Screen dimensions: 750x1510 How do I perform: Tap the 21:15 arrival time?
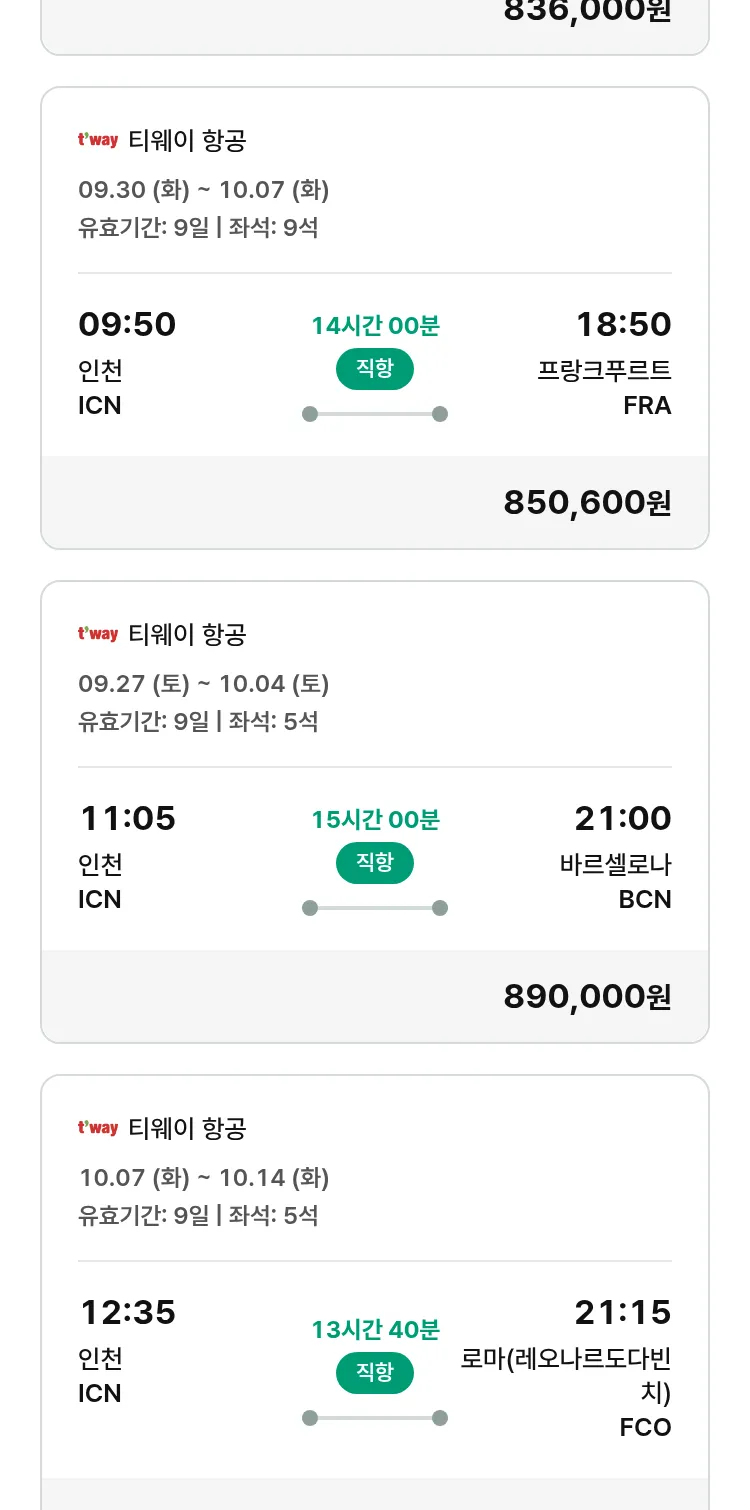pos(622,1312)
